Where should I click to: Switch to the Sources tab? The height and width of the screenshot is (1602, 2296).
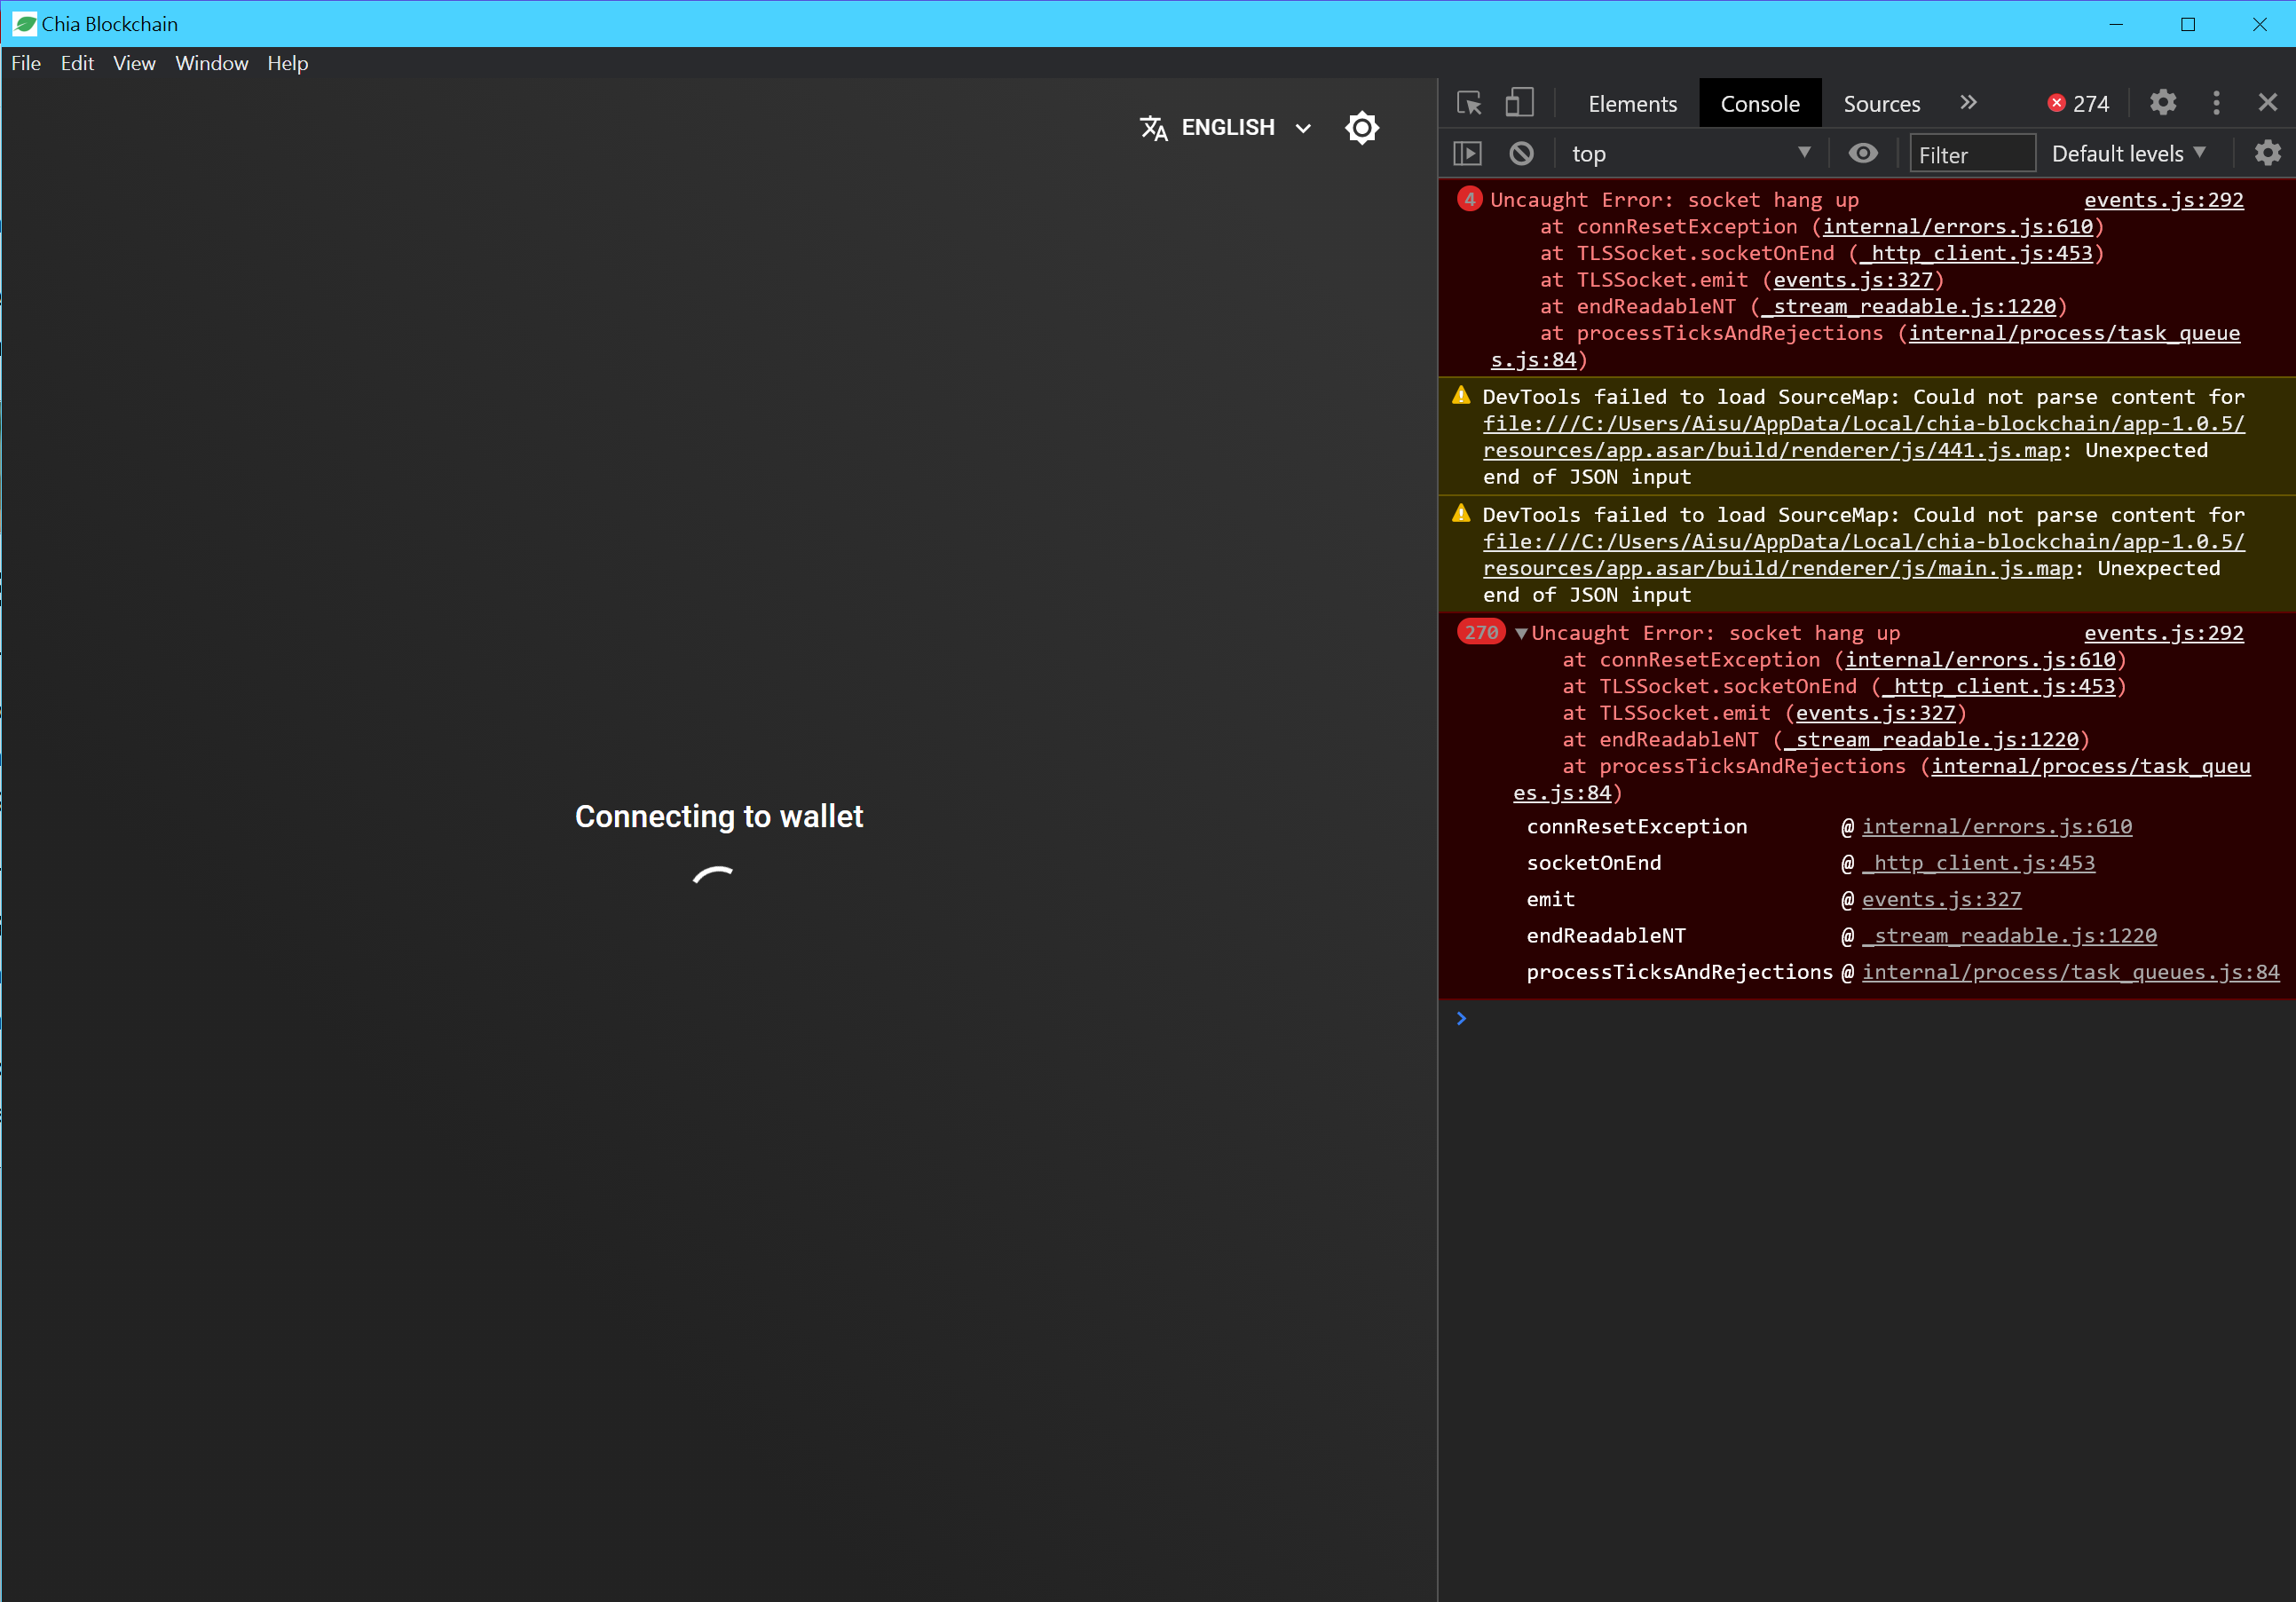click(1881, 102)
